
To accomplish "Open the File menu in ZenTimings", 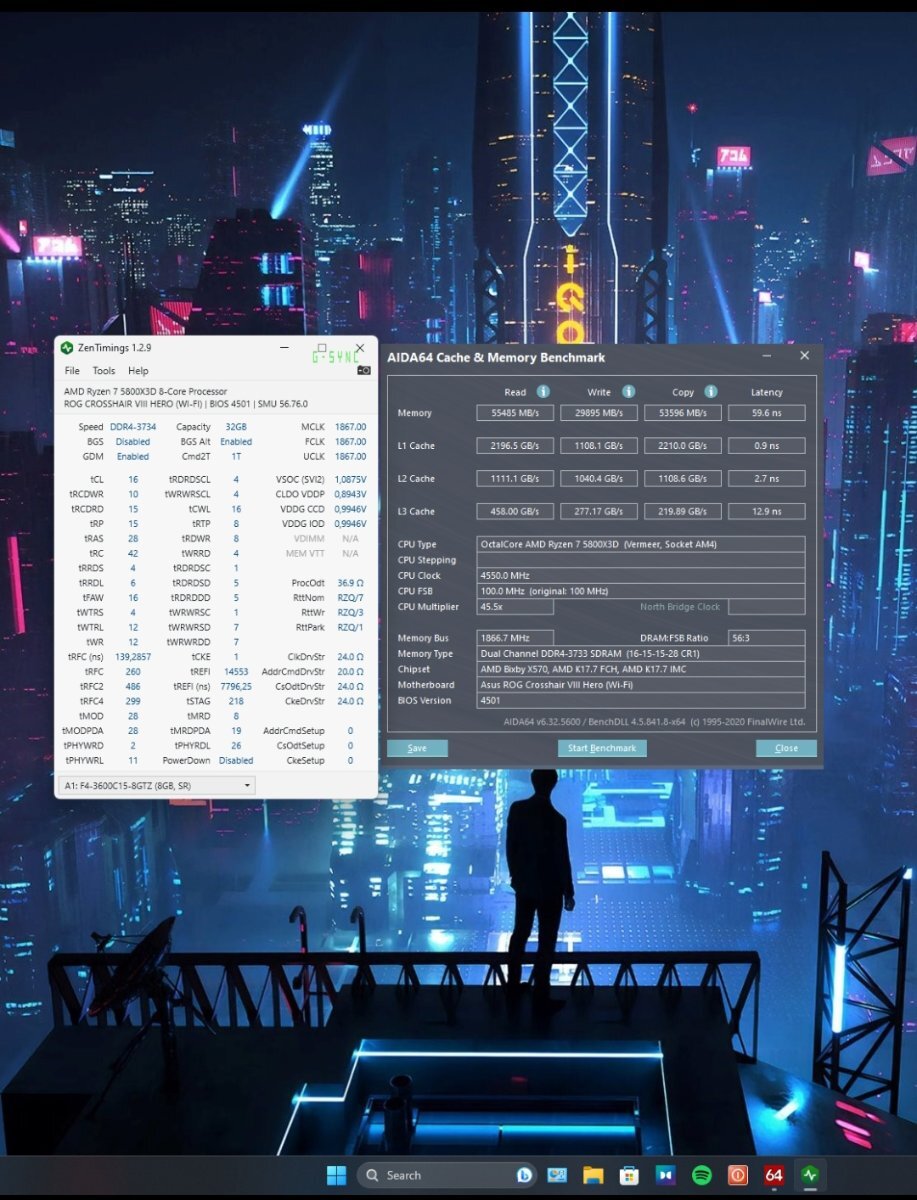I will point(72,371).
